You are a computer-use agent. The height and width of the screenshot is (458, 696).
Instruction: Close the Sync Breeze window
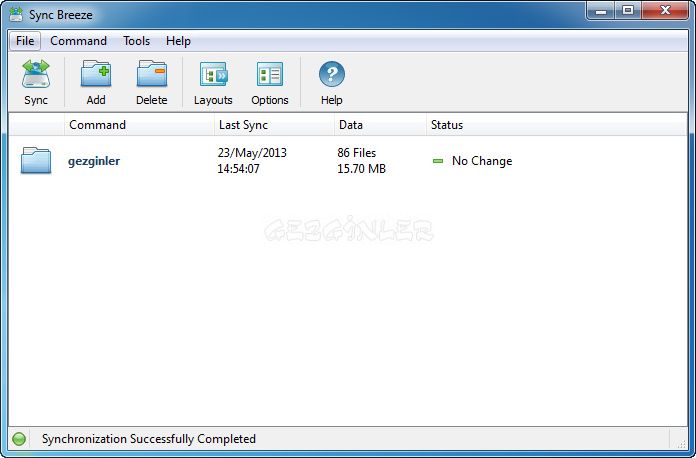coord(665,11)
